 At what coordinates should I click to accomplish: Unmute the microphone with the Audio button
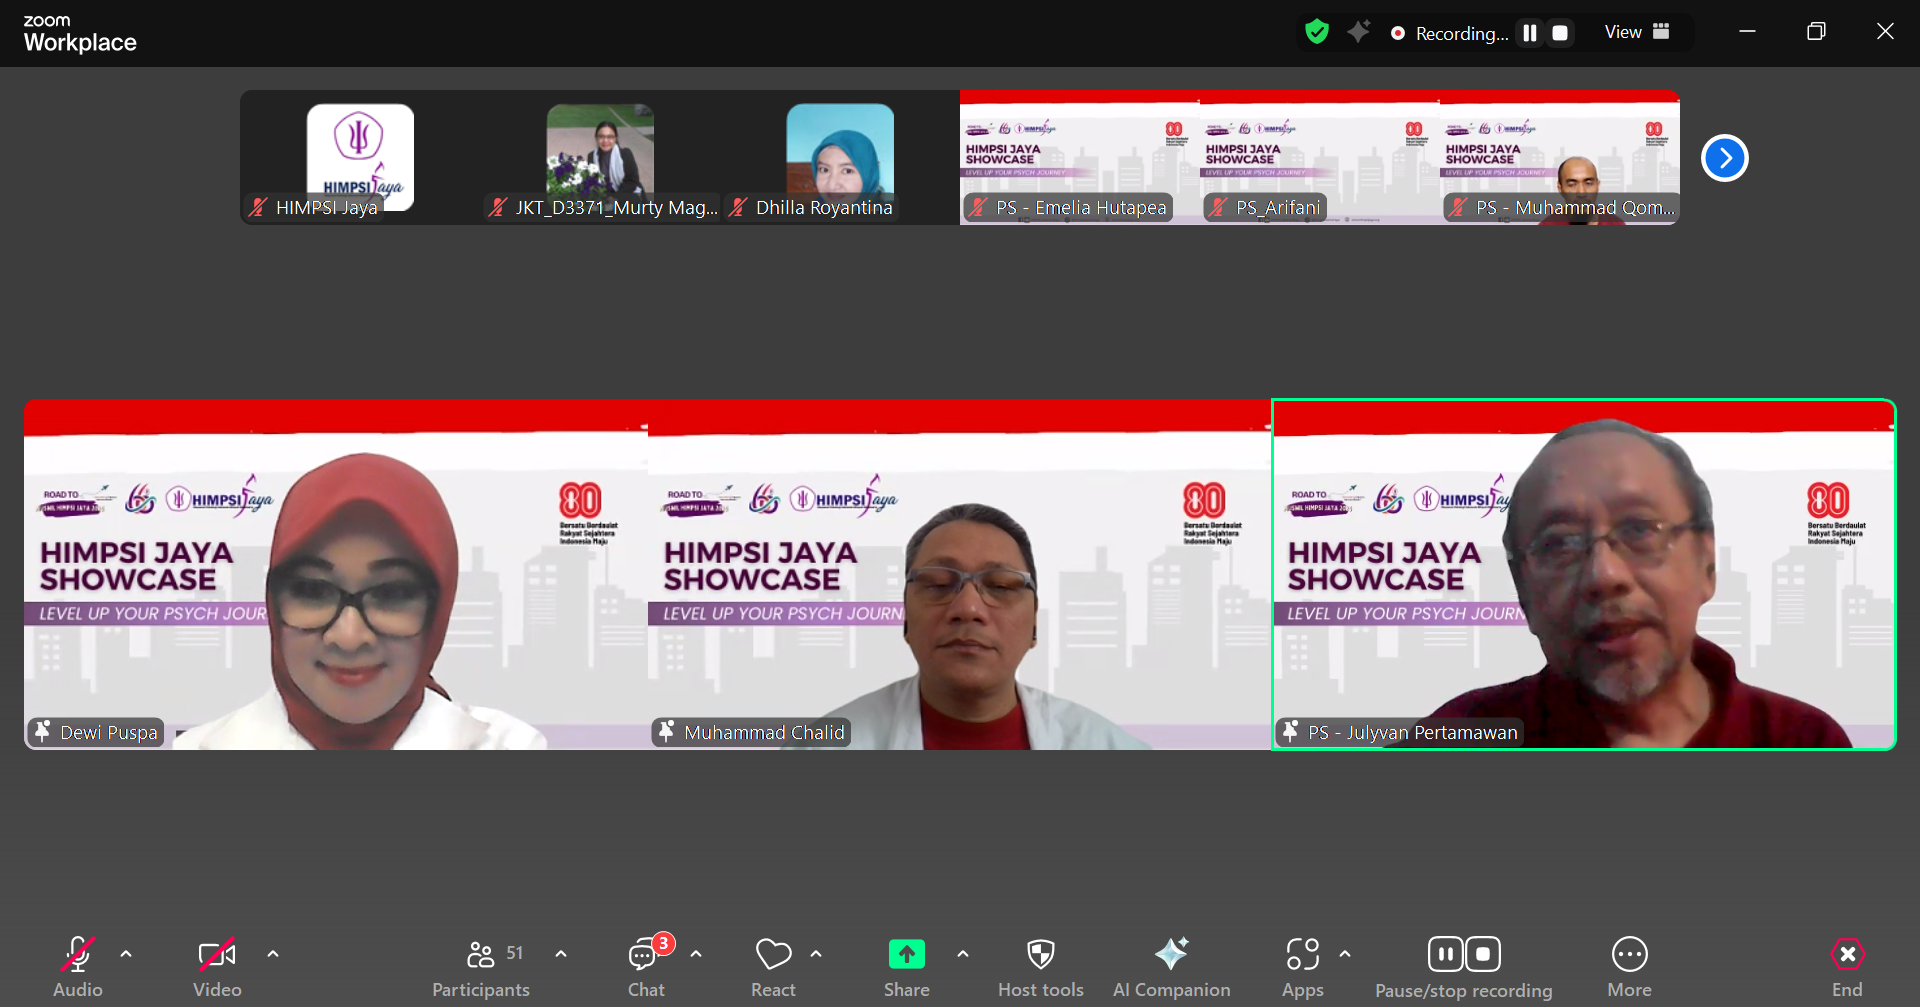pos(78,966)
